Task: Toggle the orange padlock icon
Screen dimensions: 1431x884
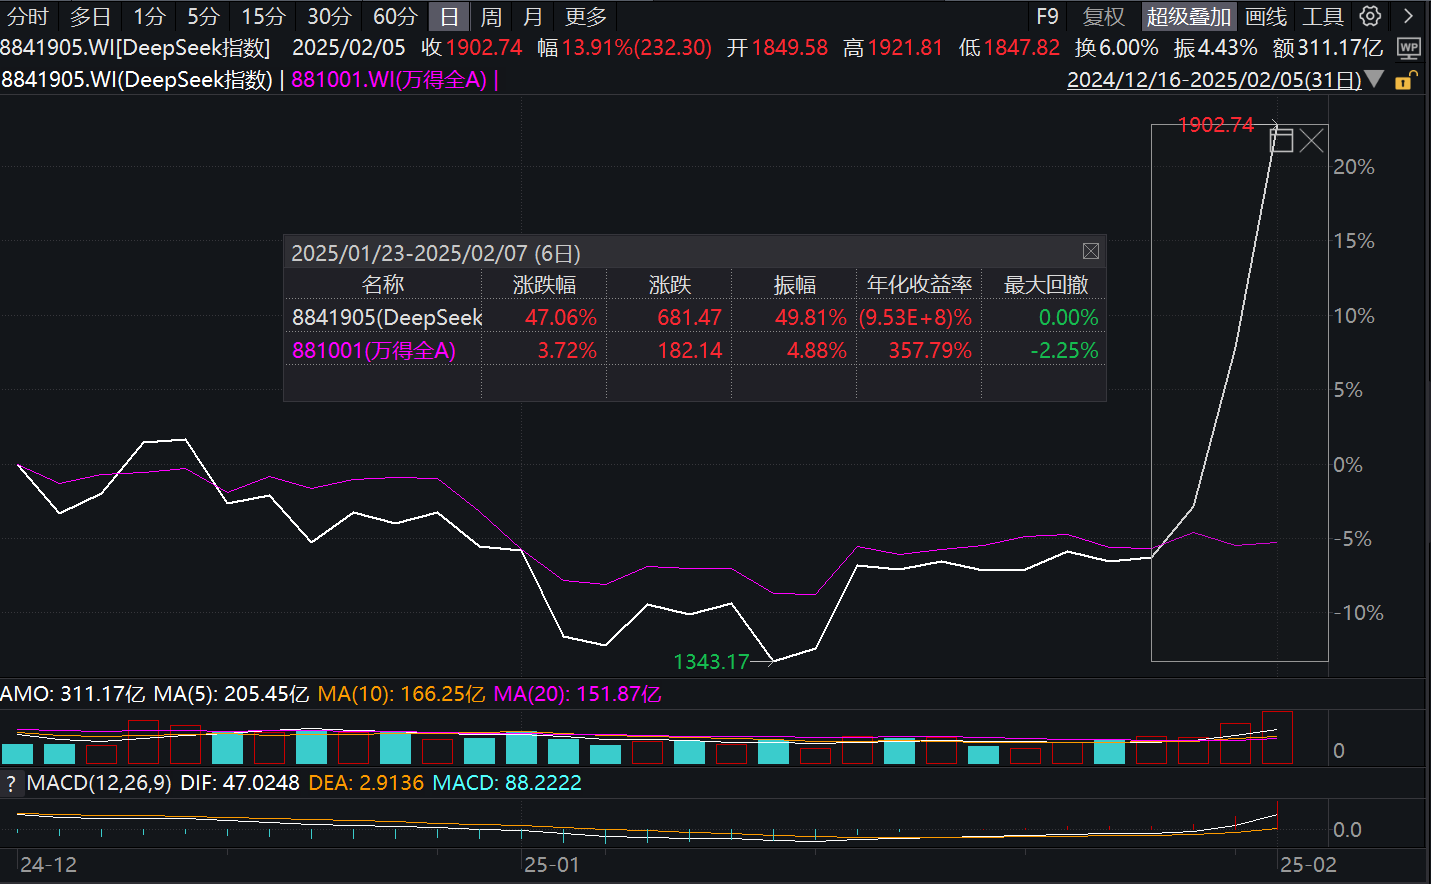Action: pos(1407,79)
